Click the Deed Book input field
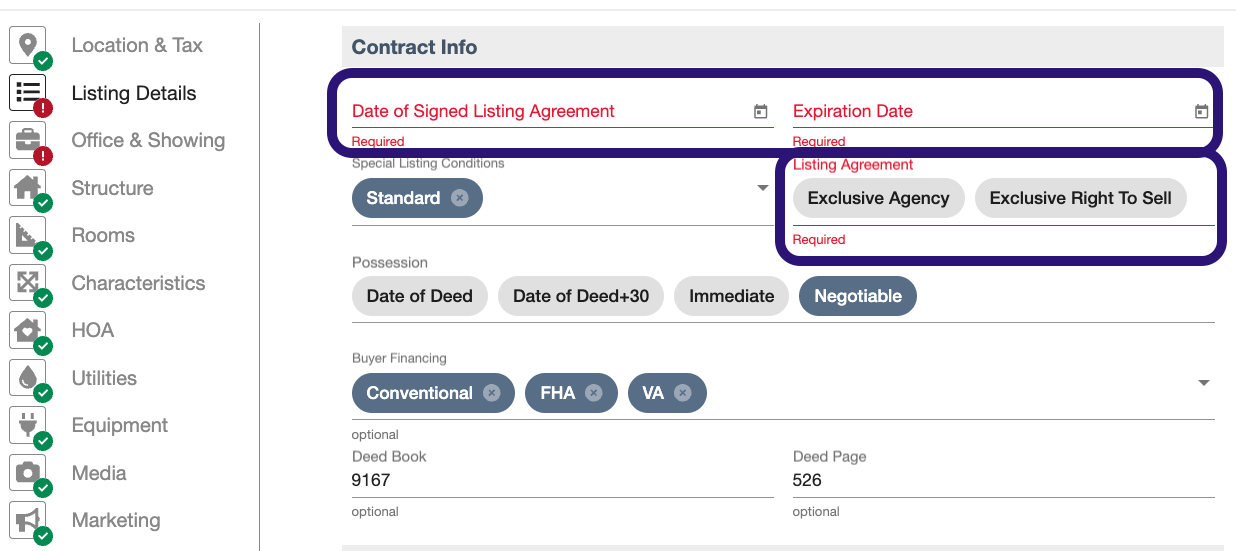 tap(563, 480)
